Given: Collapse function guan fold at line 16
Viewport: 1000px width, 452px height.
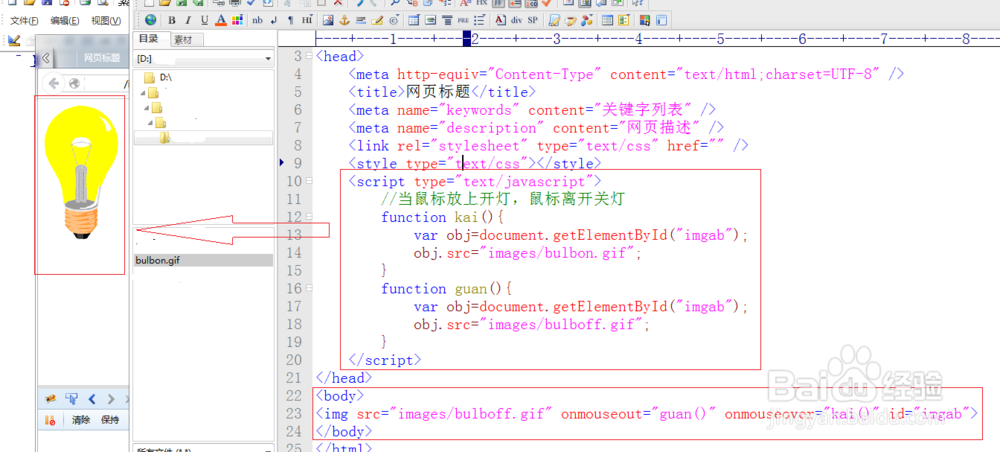Looking at the screenshot, I should [309, 289].
